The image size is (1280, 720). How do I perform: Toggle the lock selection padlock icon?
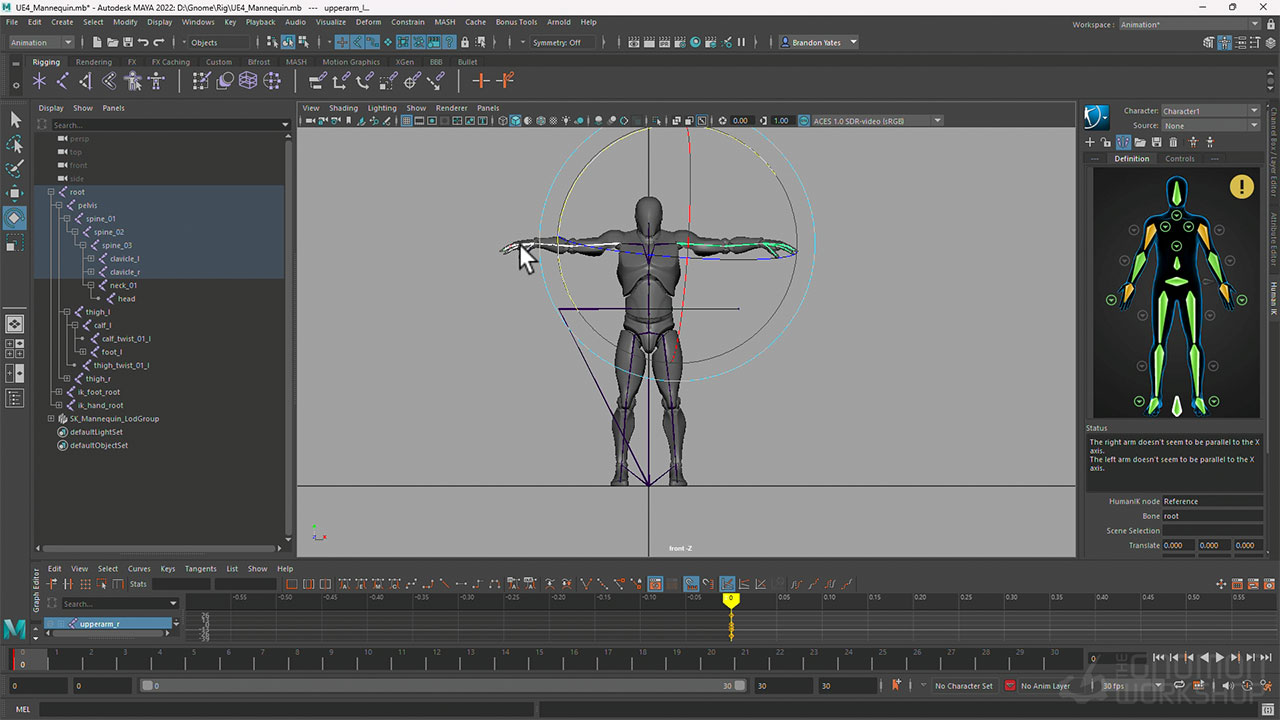[x=465, y=42]
